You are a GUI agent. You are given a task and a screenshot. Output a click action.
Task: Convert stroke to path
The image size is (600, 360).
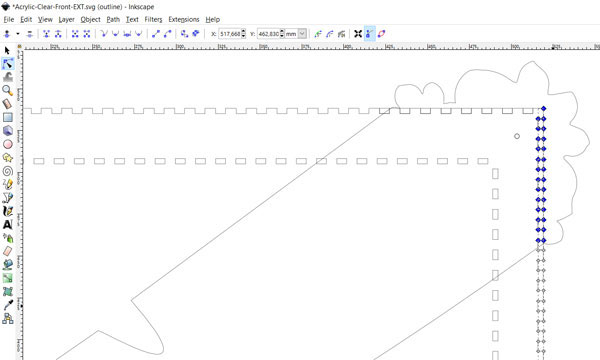(x=196, y=34)
